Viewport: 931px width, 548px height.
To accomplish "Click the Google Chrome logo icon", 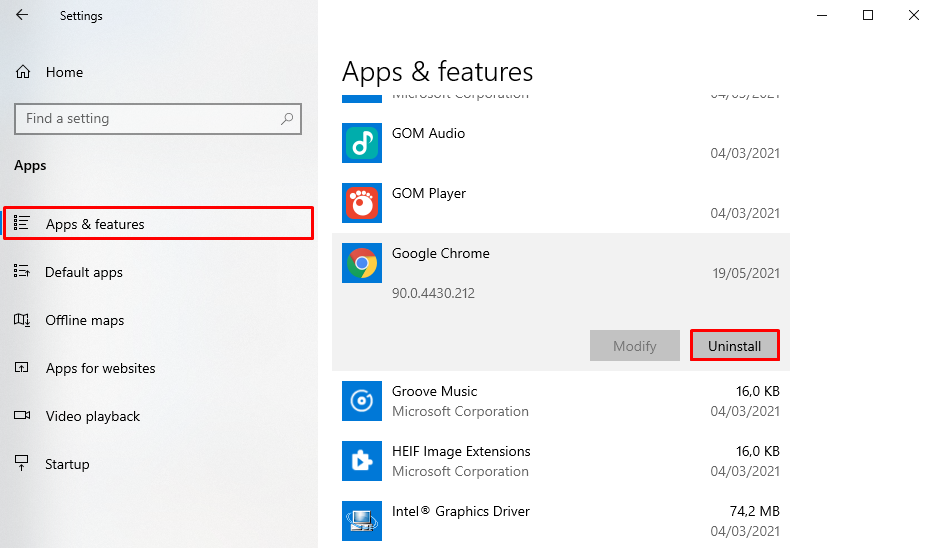I will [362, 263].
